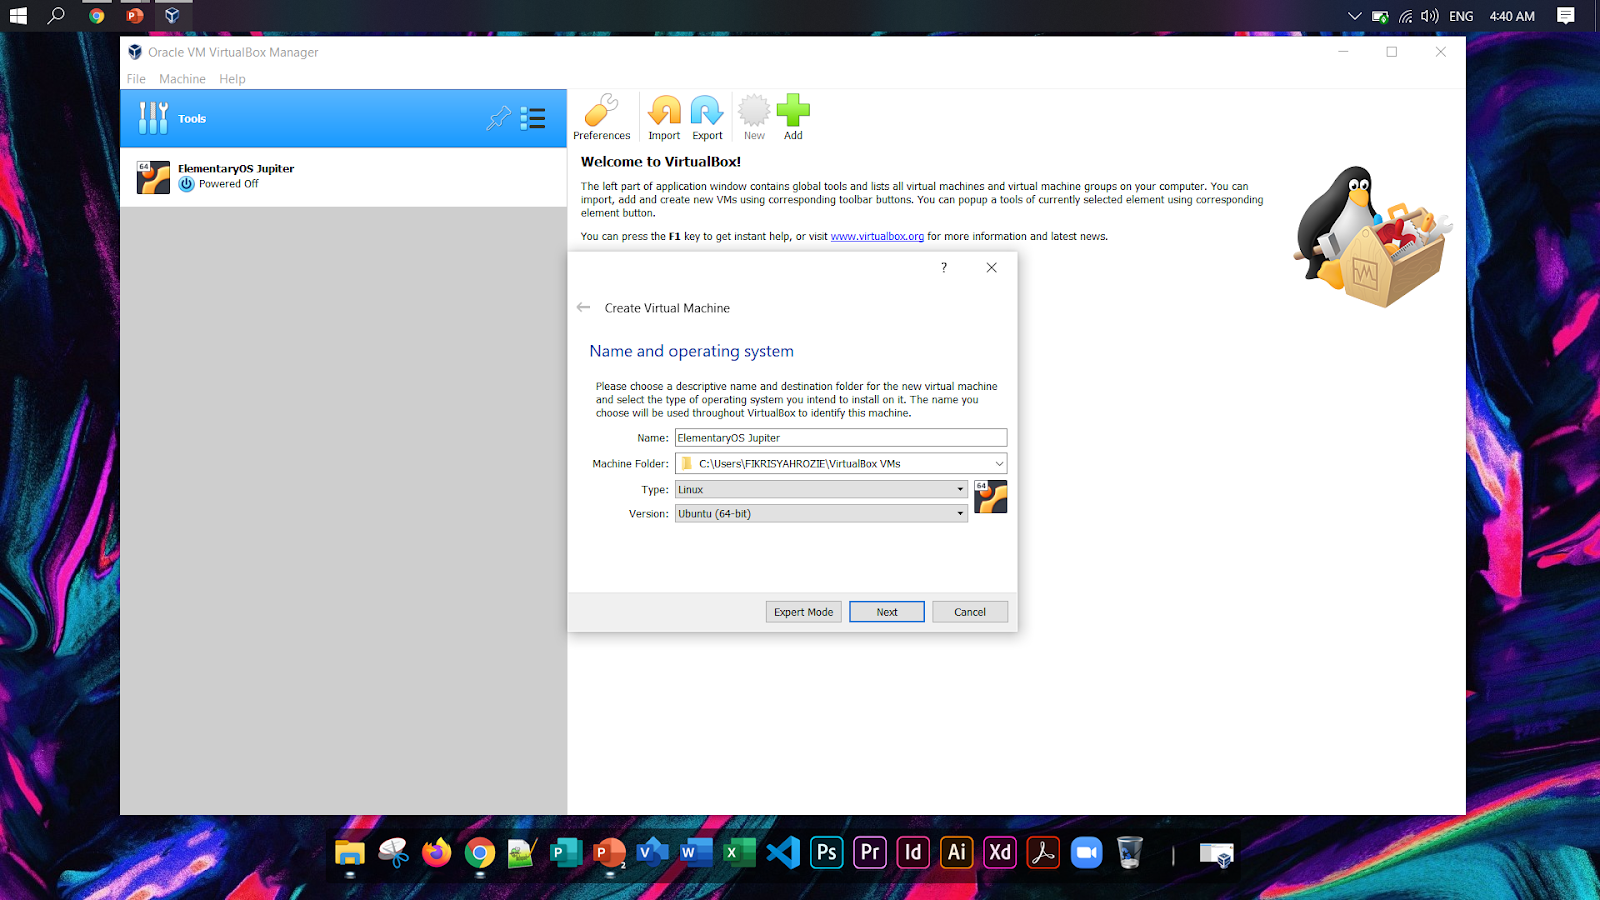Launch Microsoft Word from the dock
This screenshot has height=900, width=1600.
pos(696,853)
